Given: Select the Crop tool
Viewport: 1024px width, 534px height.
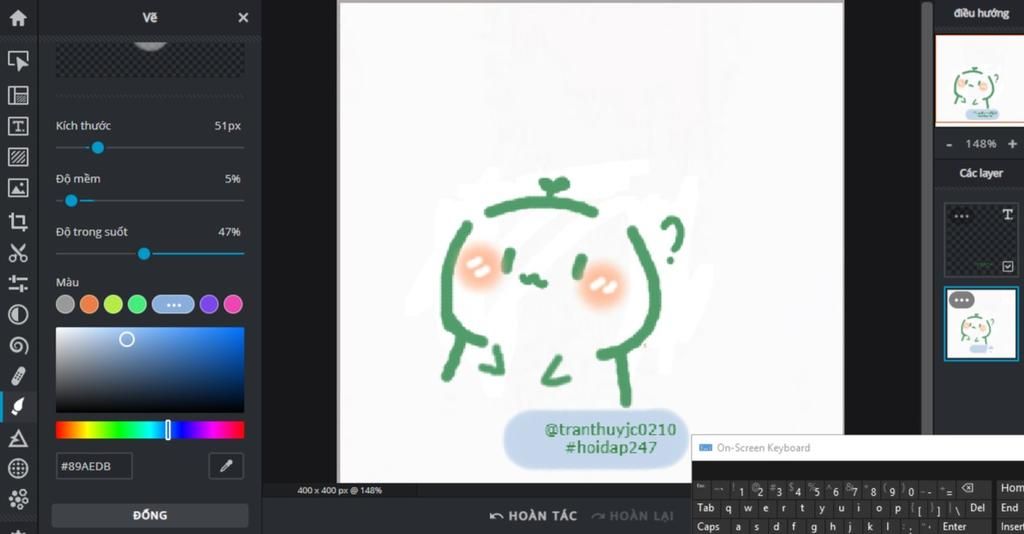Looking at the screenshot, I should [x=18, y=222].
